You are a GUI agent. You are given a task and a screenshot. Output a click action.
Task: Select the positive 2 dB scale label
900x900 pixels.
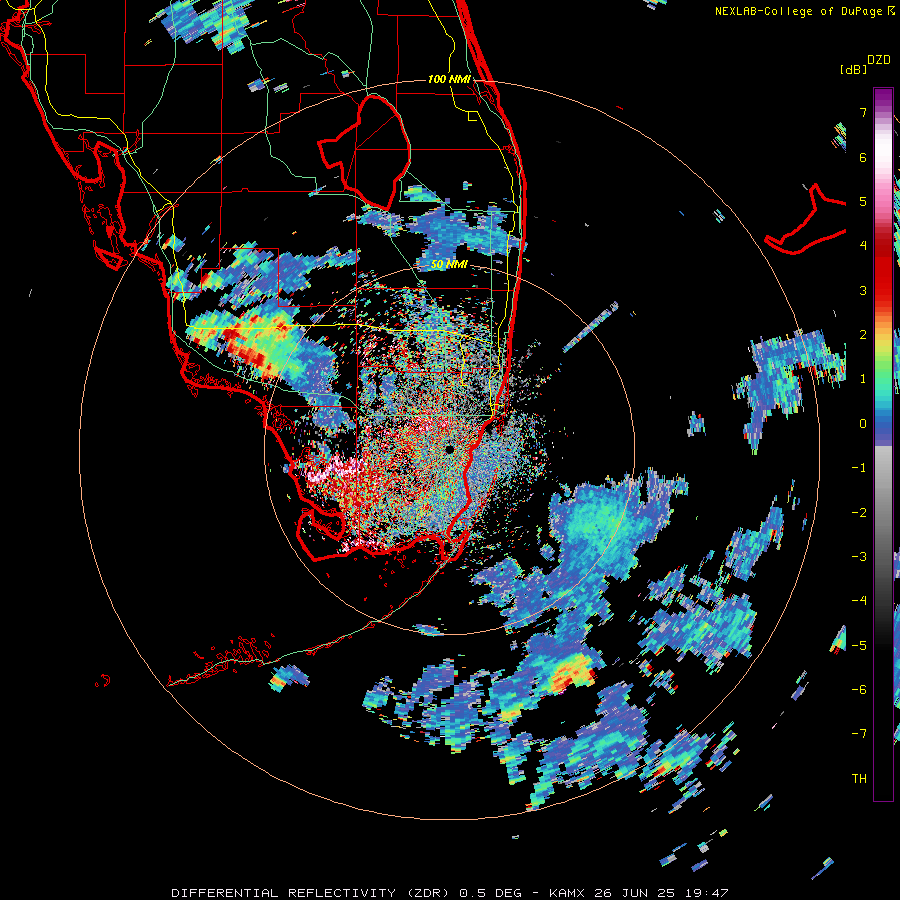[x=863, y=335]
